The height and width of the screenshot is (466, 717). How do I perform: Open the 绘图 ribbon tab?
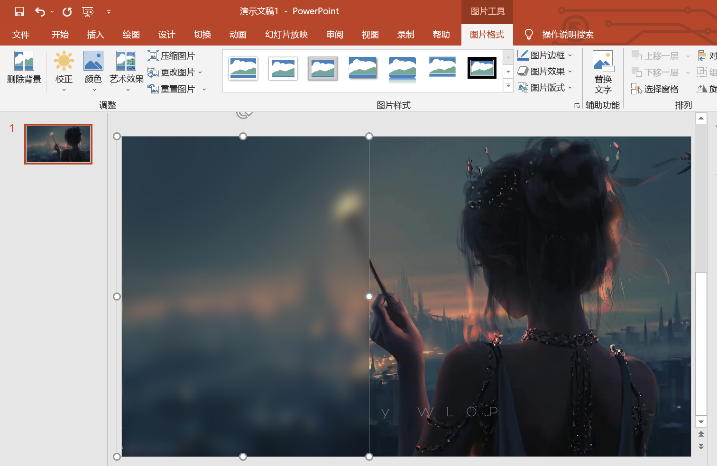click(131, 34)
